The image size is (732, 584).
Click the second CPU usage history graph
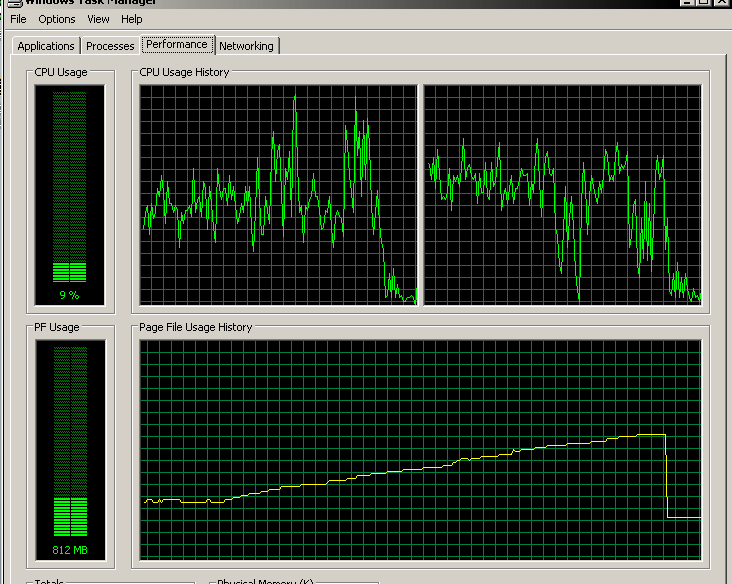(x=562, y=195)
